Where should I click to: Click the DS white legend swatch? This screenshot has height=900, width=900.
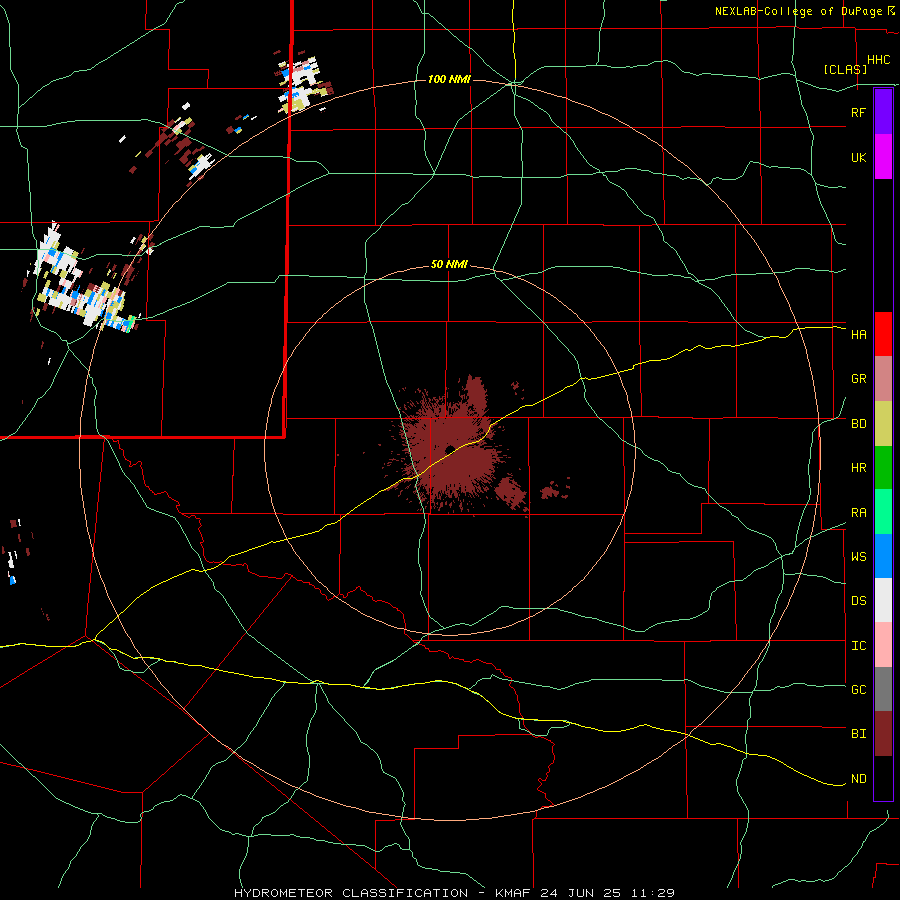click(x=883, y=600)
